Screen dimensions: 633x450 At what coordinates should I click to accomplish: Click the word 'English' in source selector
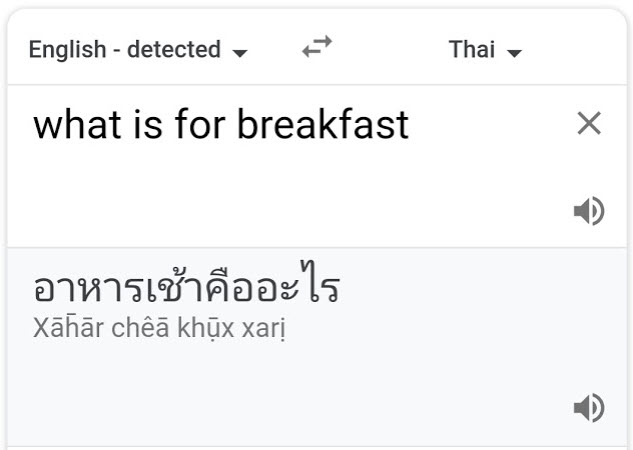click(x=67, y=50)
